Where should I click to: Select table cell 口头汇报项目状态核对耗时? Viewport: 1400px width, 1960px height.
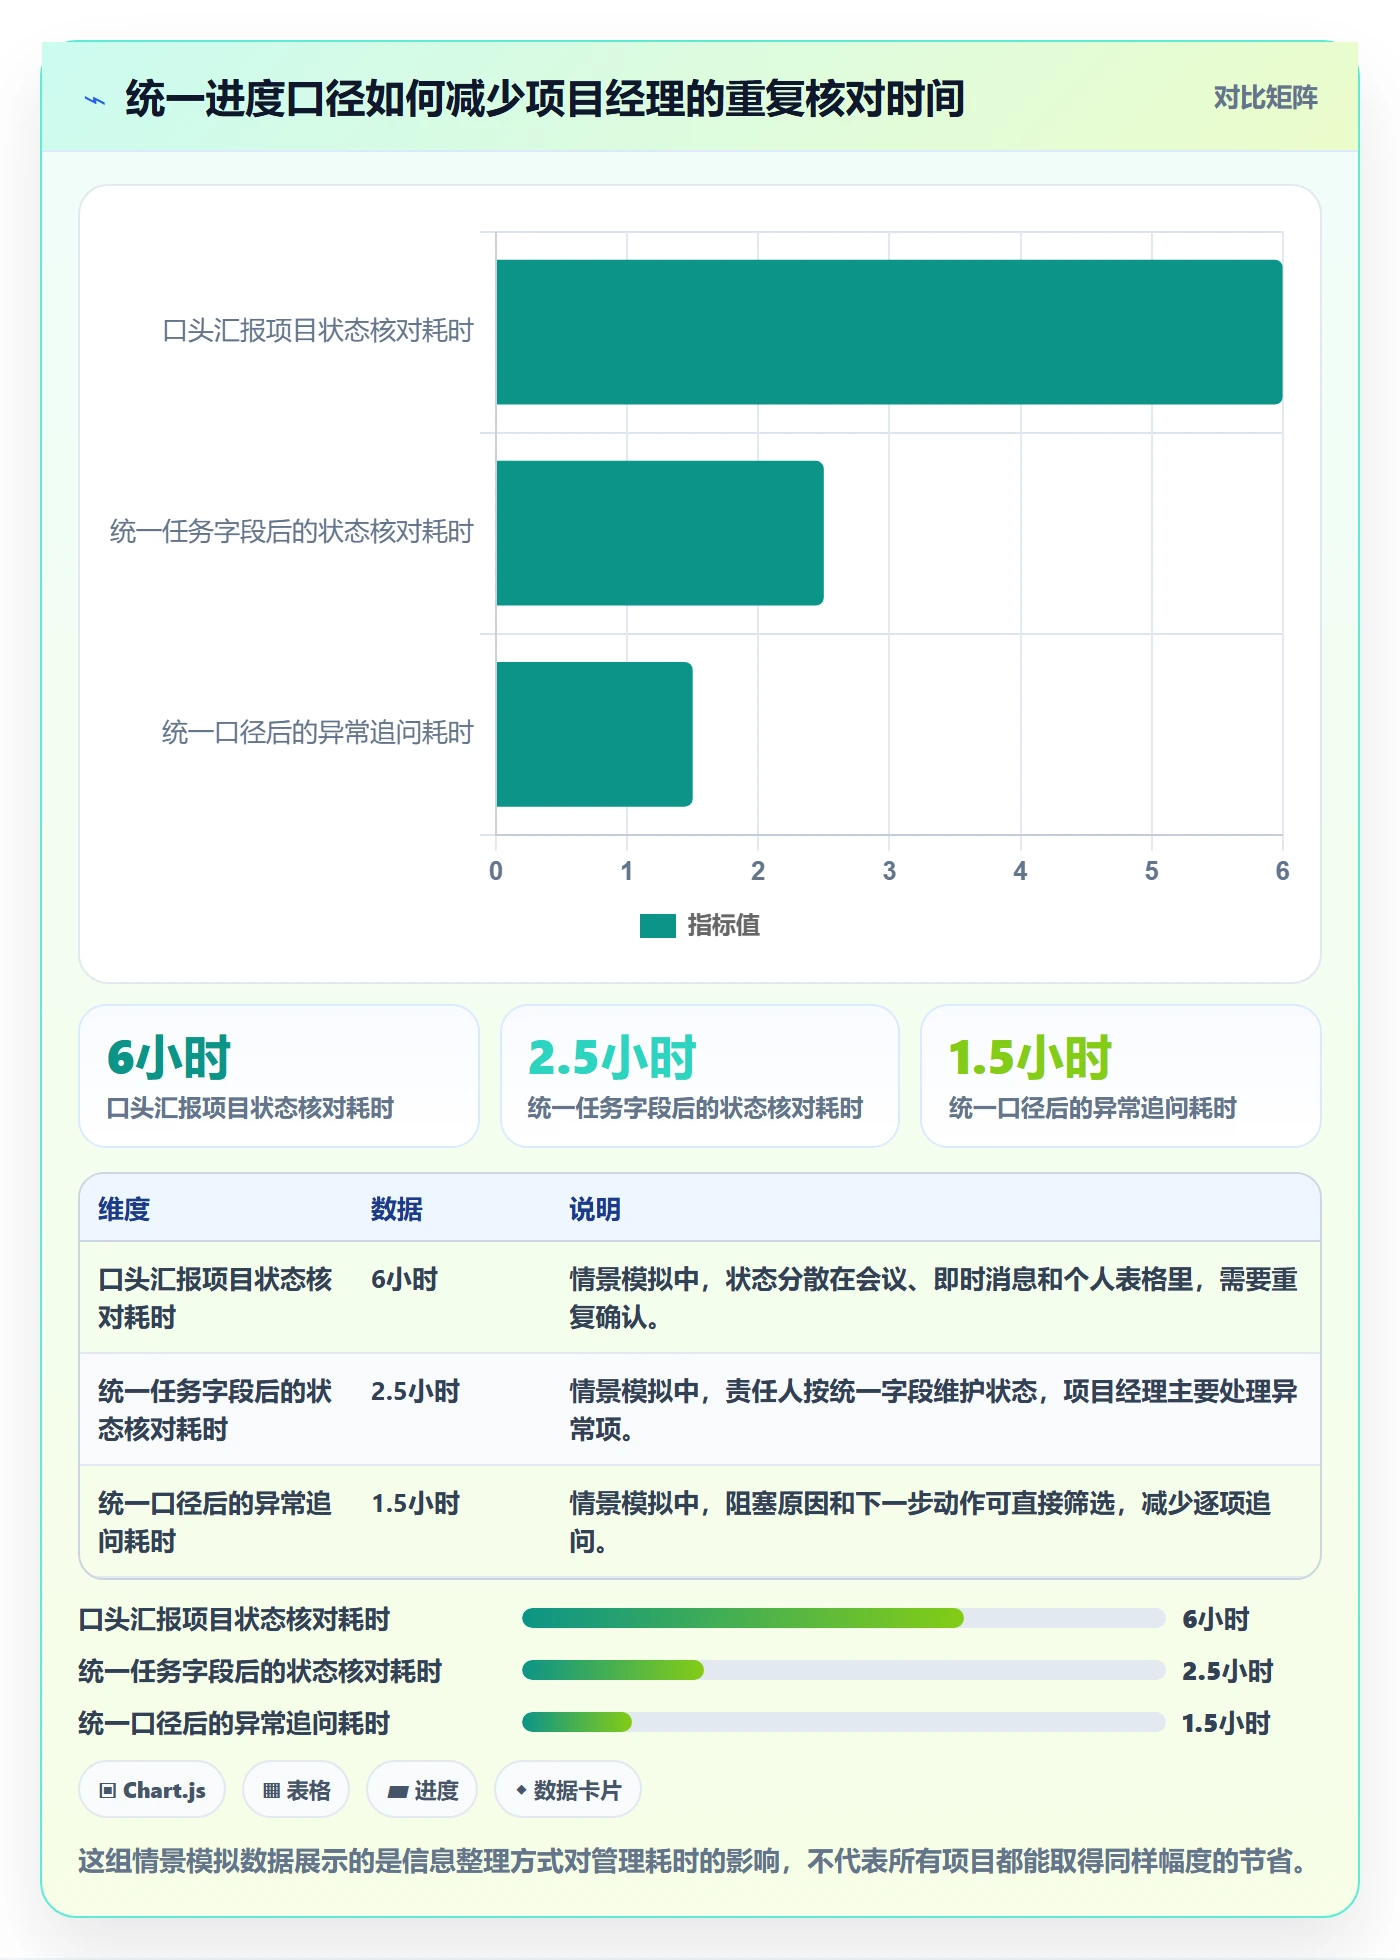coord(215,1298)
